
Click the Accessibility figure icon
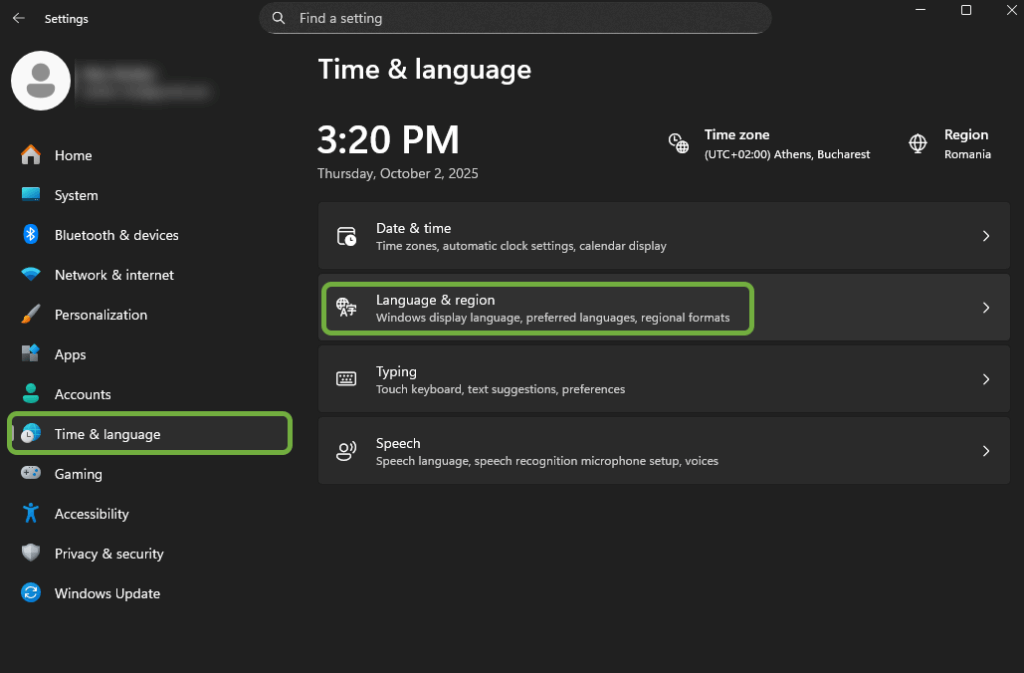(x=31, y=514)
